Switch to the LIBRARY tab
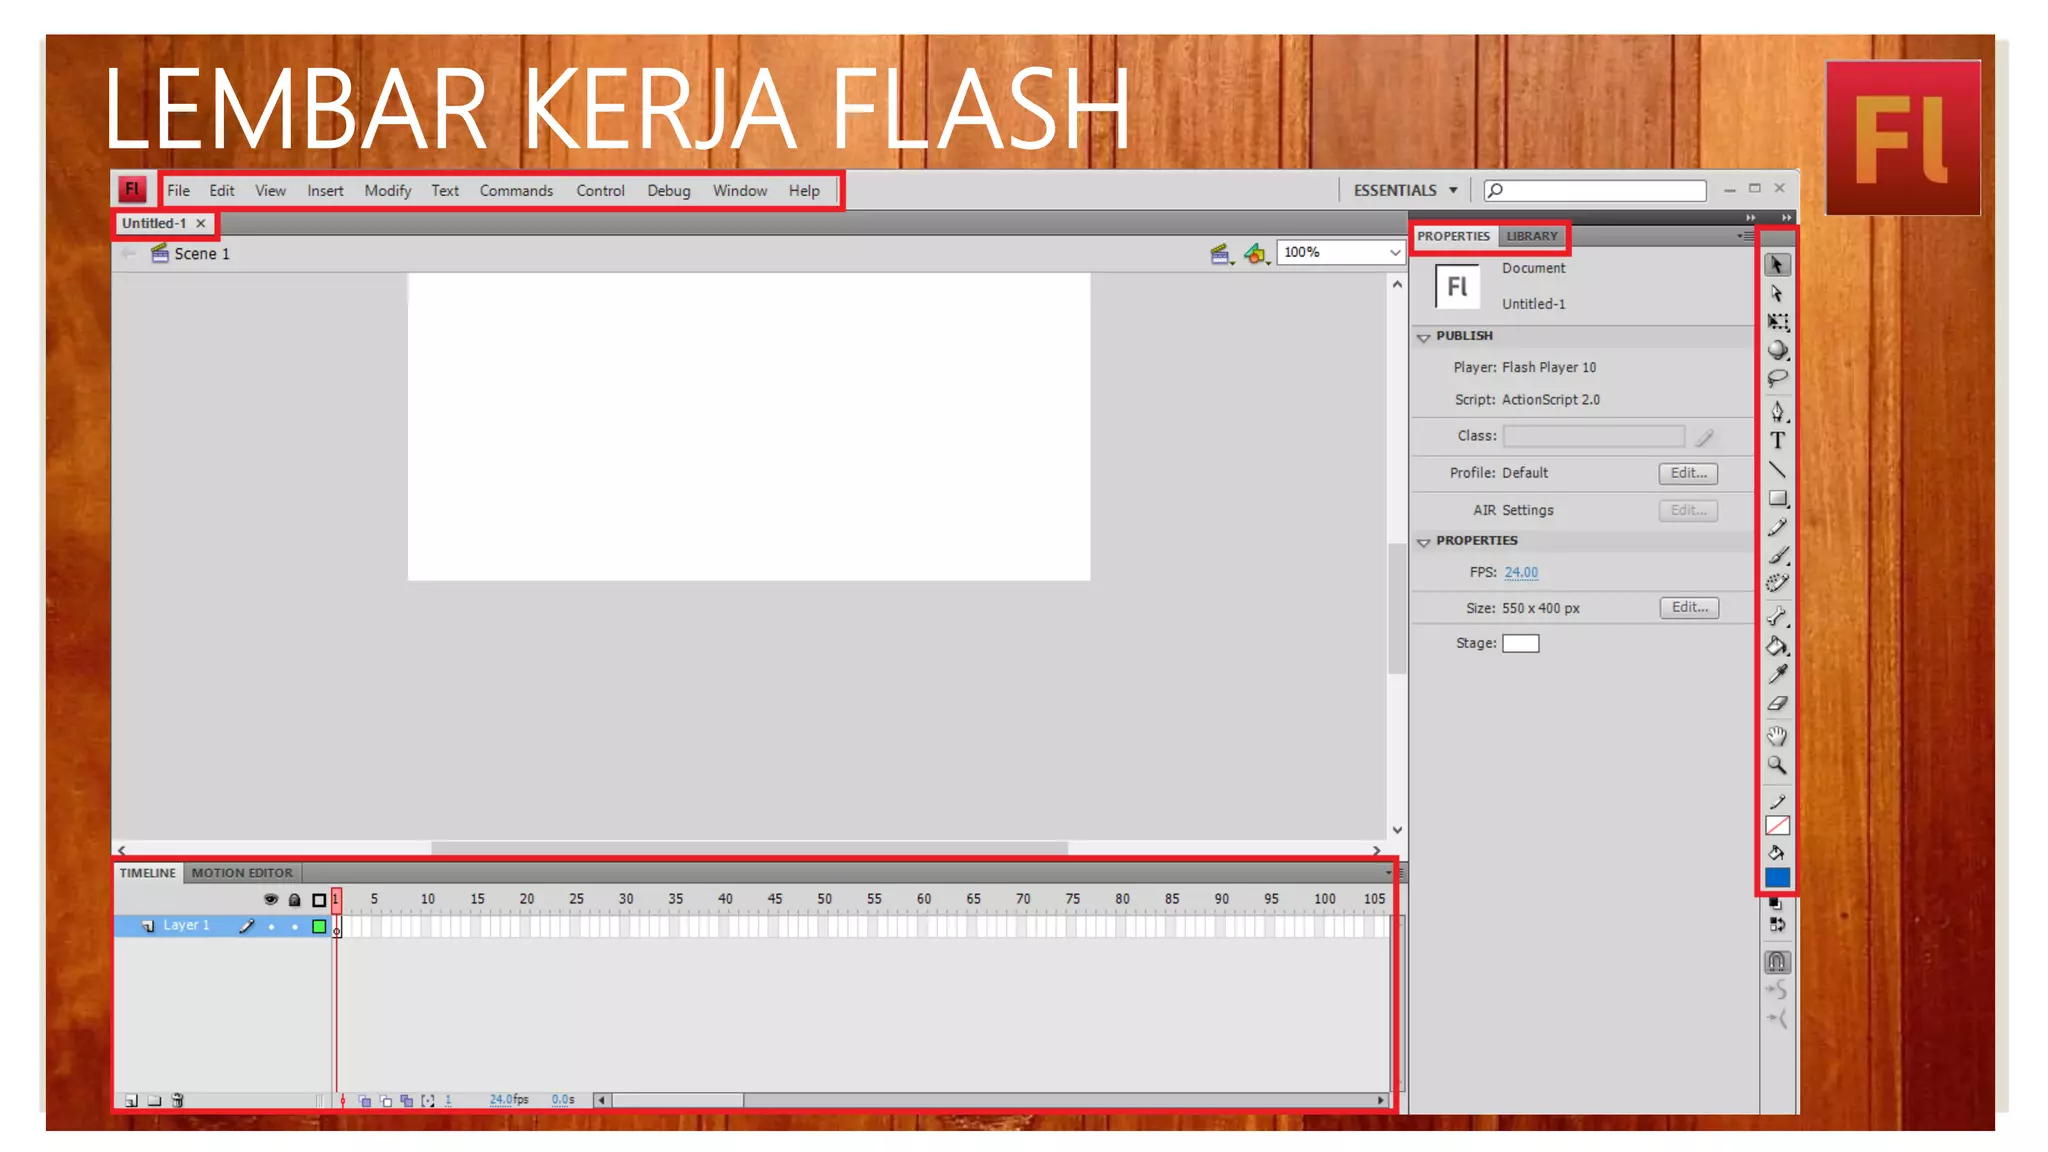 click(1532, 236)
